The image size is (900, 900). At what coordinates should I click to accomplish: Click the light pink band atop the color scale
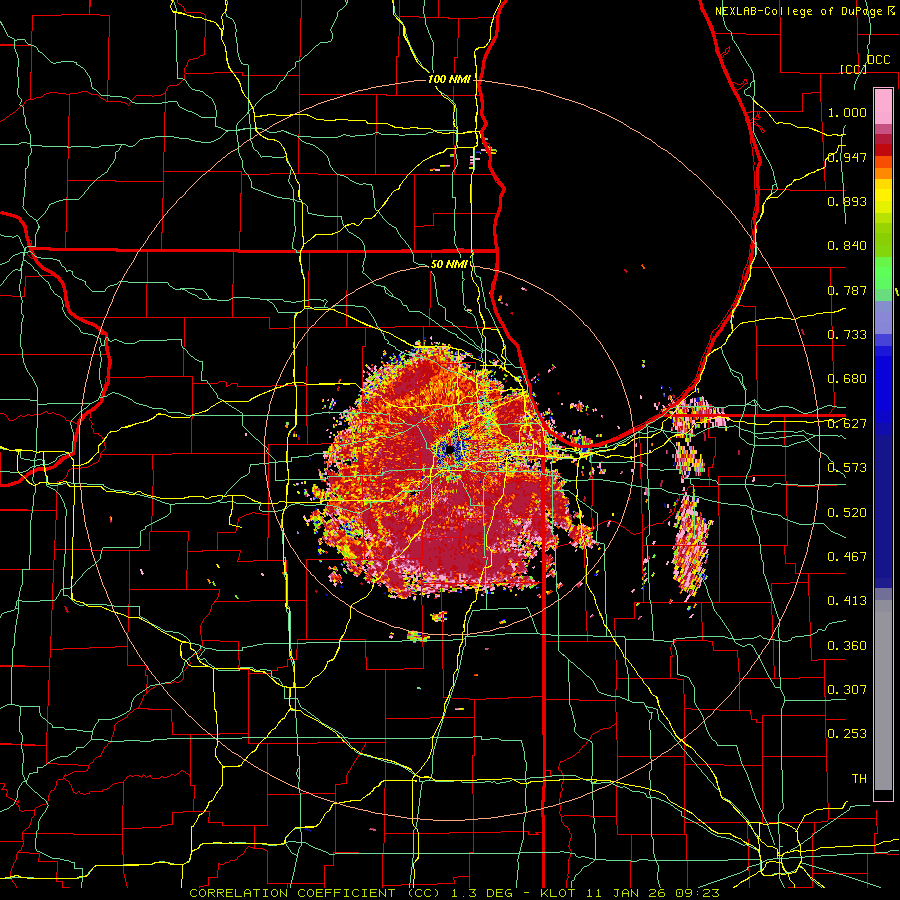point(883,106)
